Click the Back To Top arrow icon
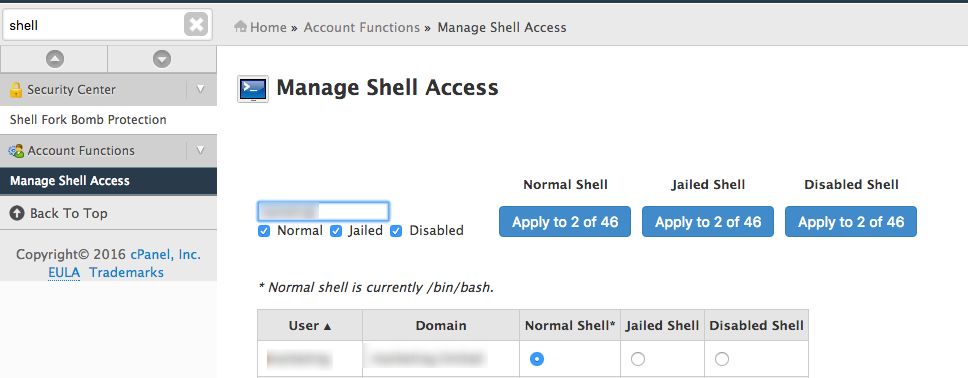Screen dimensions: 968x378 [17, 213]
